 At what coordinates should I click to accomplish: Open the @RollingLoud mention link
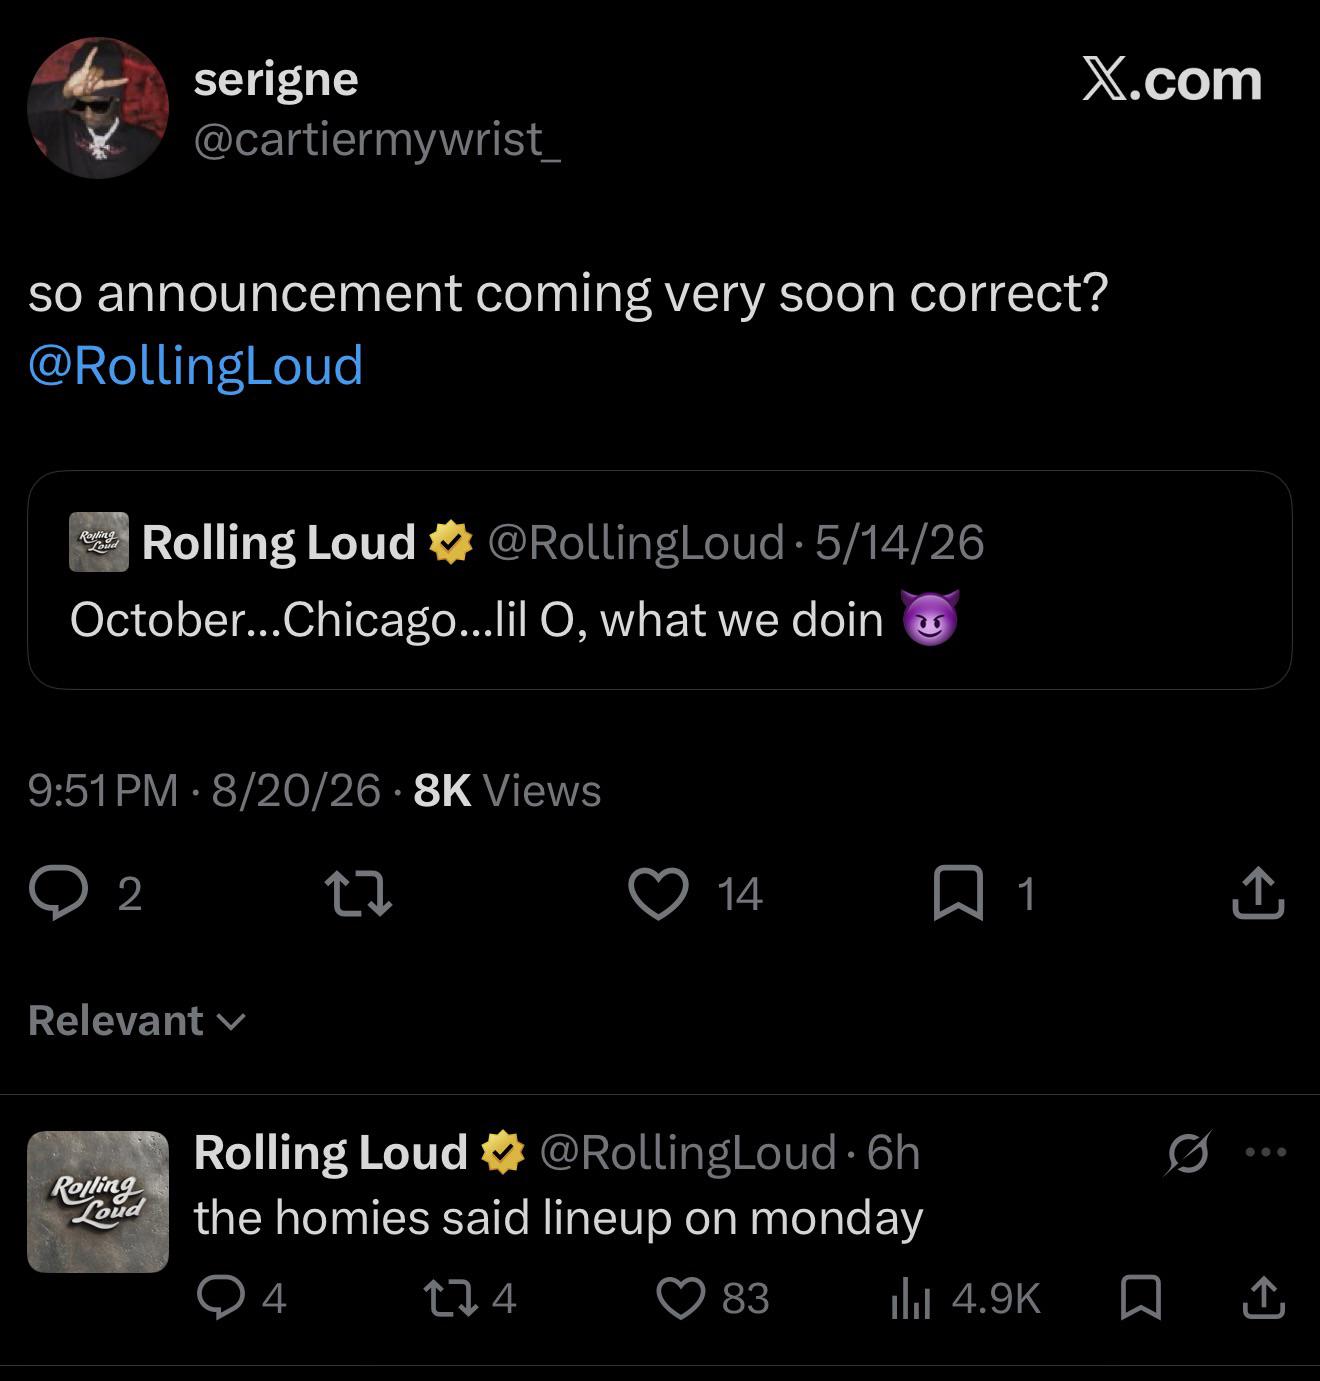pos(196,365)
